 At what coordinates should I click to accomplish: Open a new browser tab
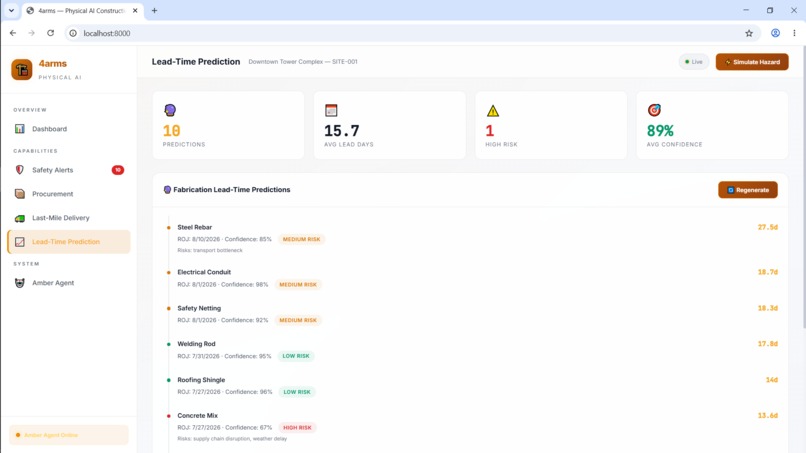click(154, 10)
